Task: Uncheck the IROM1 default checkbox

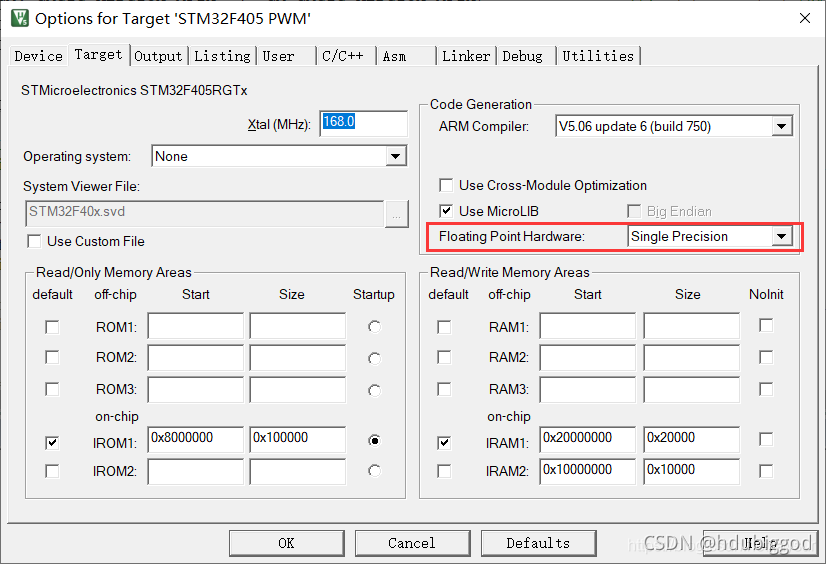Action: coord(52,443)
